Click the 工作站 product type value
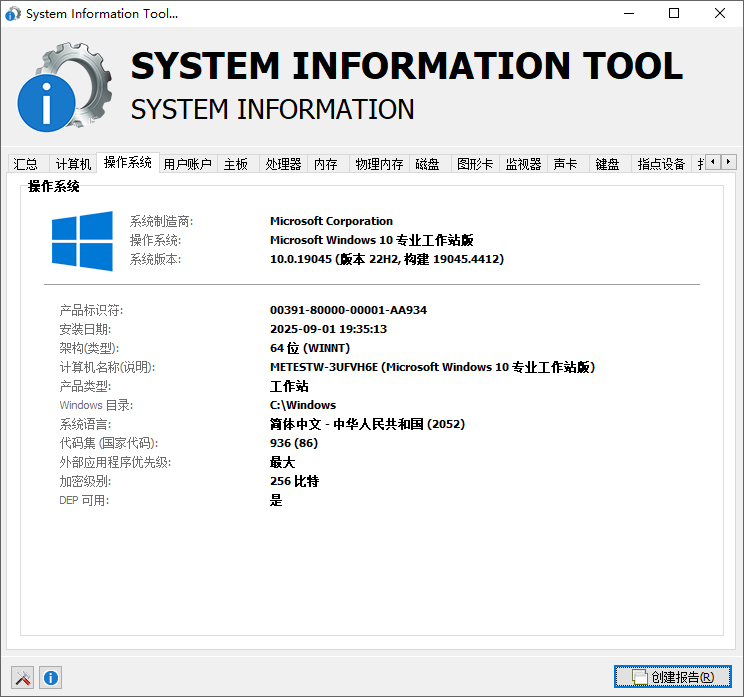The width and height of the screenshot is (744, 697). (x=289, y=386)
